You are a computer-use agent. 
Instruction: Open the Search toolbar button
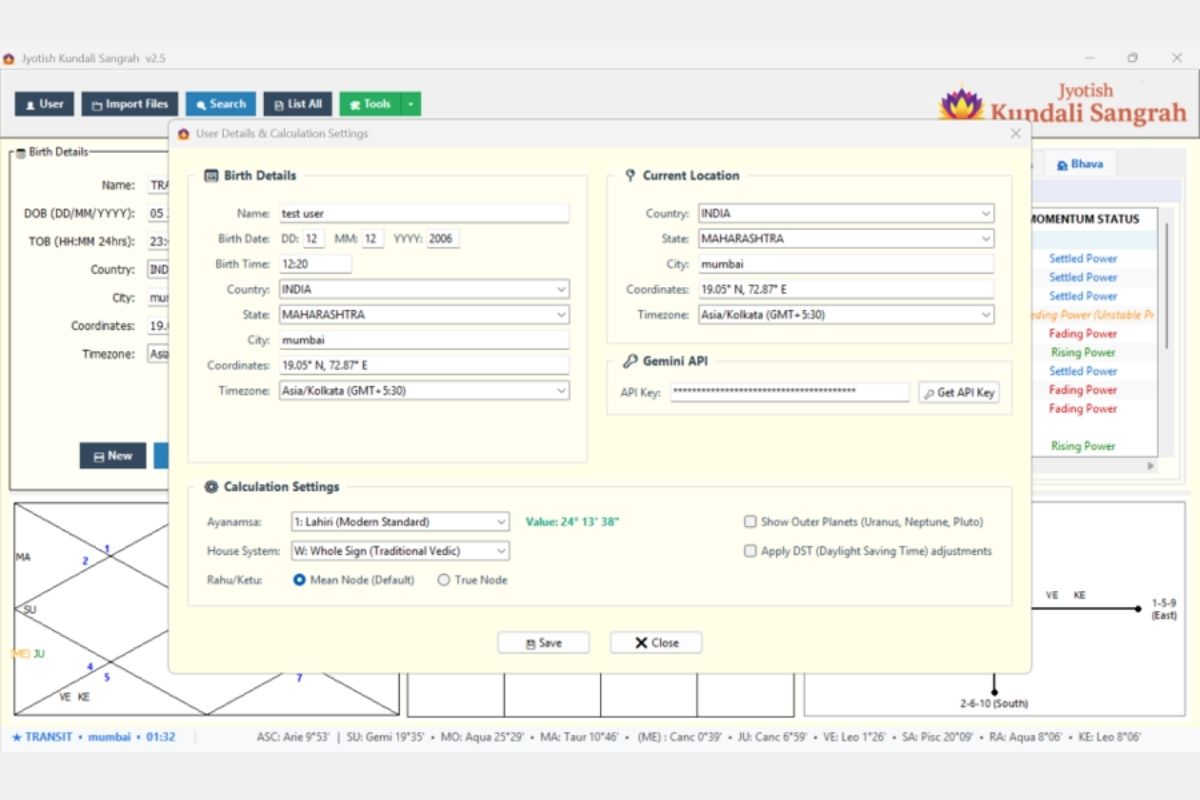coord(221,104)
